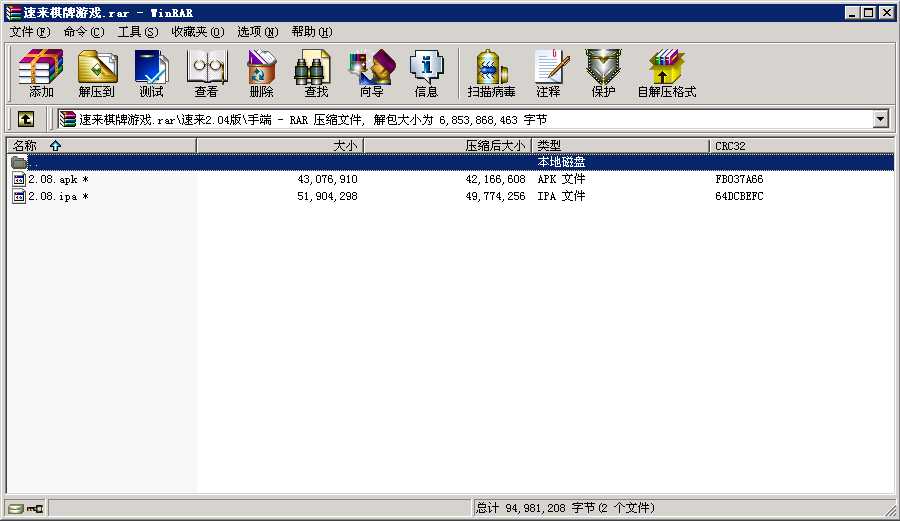The height and width of the screenshot is (521, 900).
Task: Click the size value 51,904,298
Action: click(x=327, y=196)
